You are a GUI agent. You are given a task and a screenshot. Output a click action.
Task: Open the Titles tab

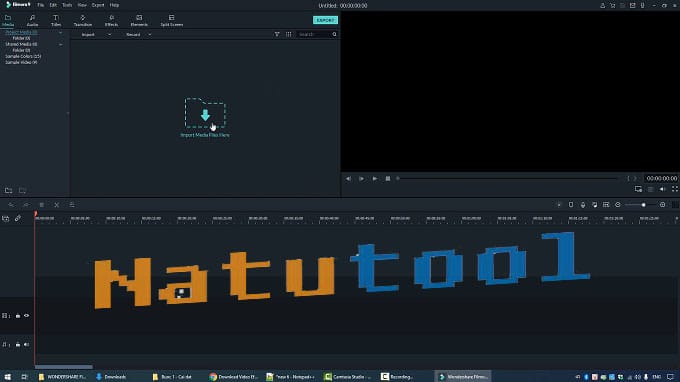[56, 20]
